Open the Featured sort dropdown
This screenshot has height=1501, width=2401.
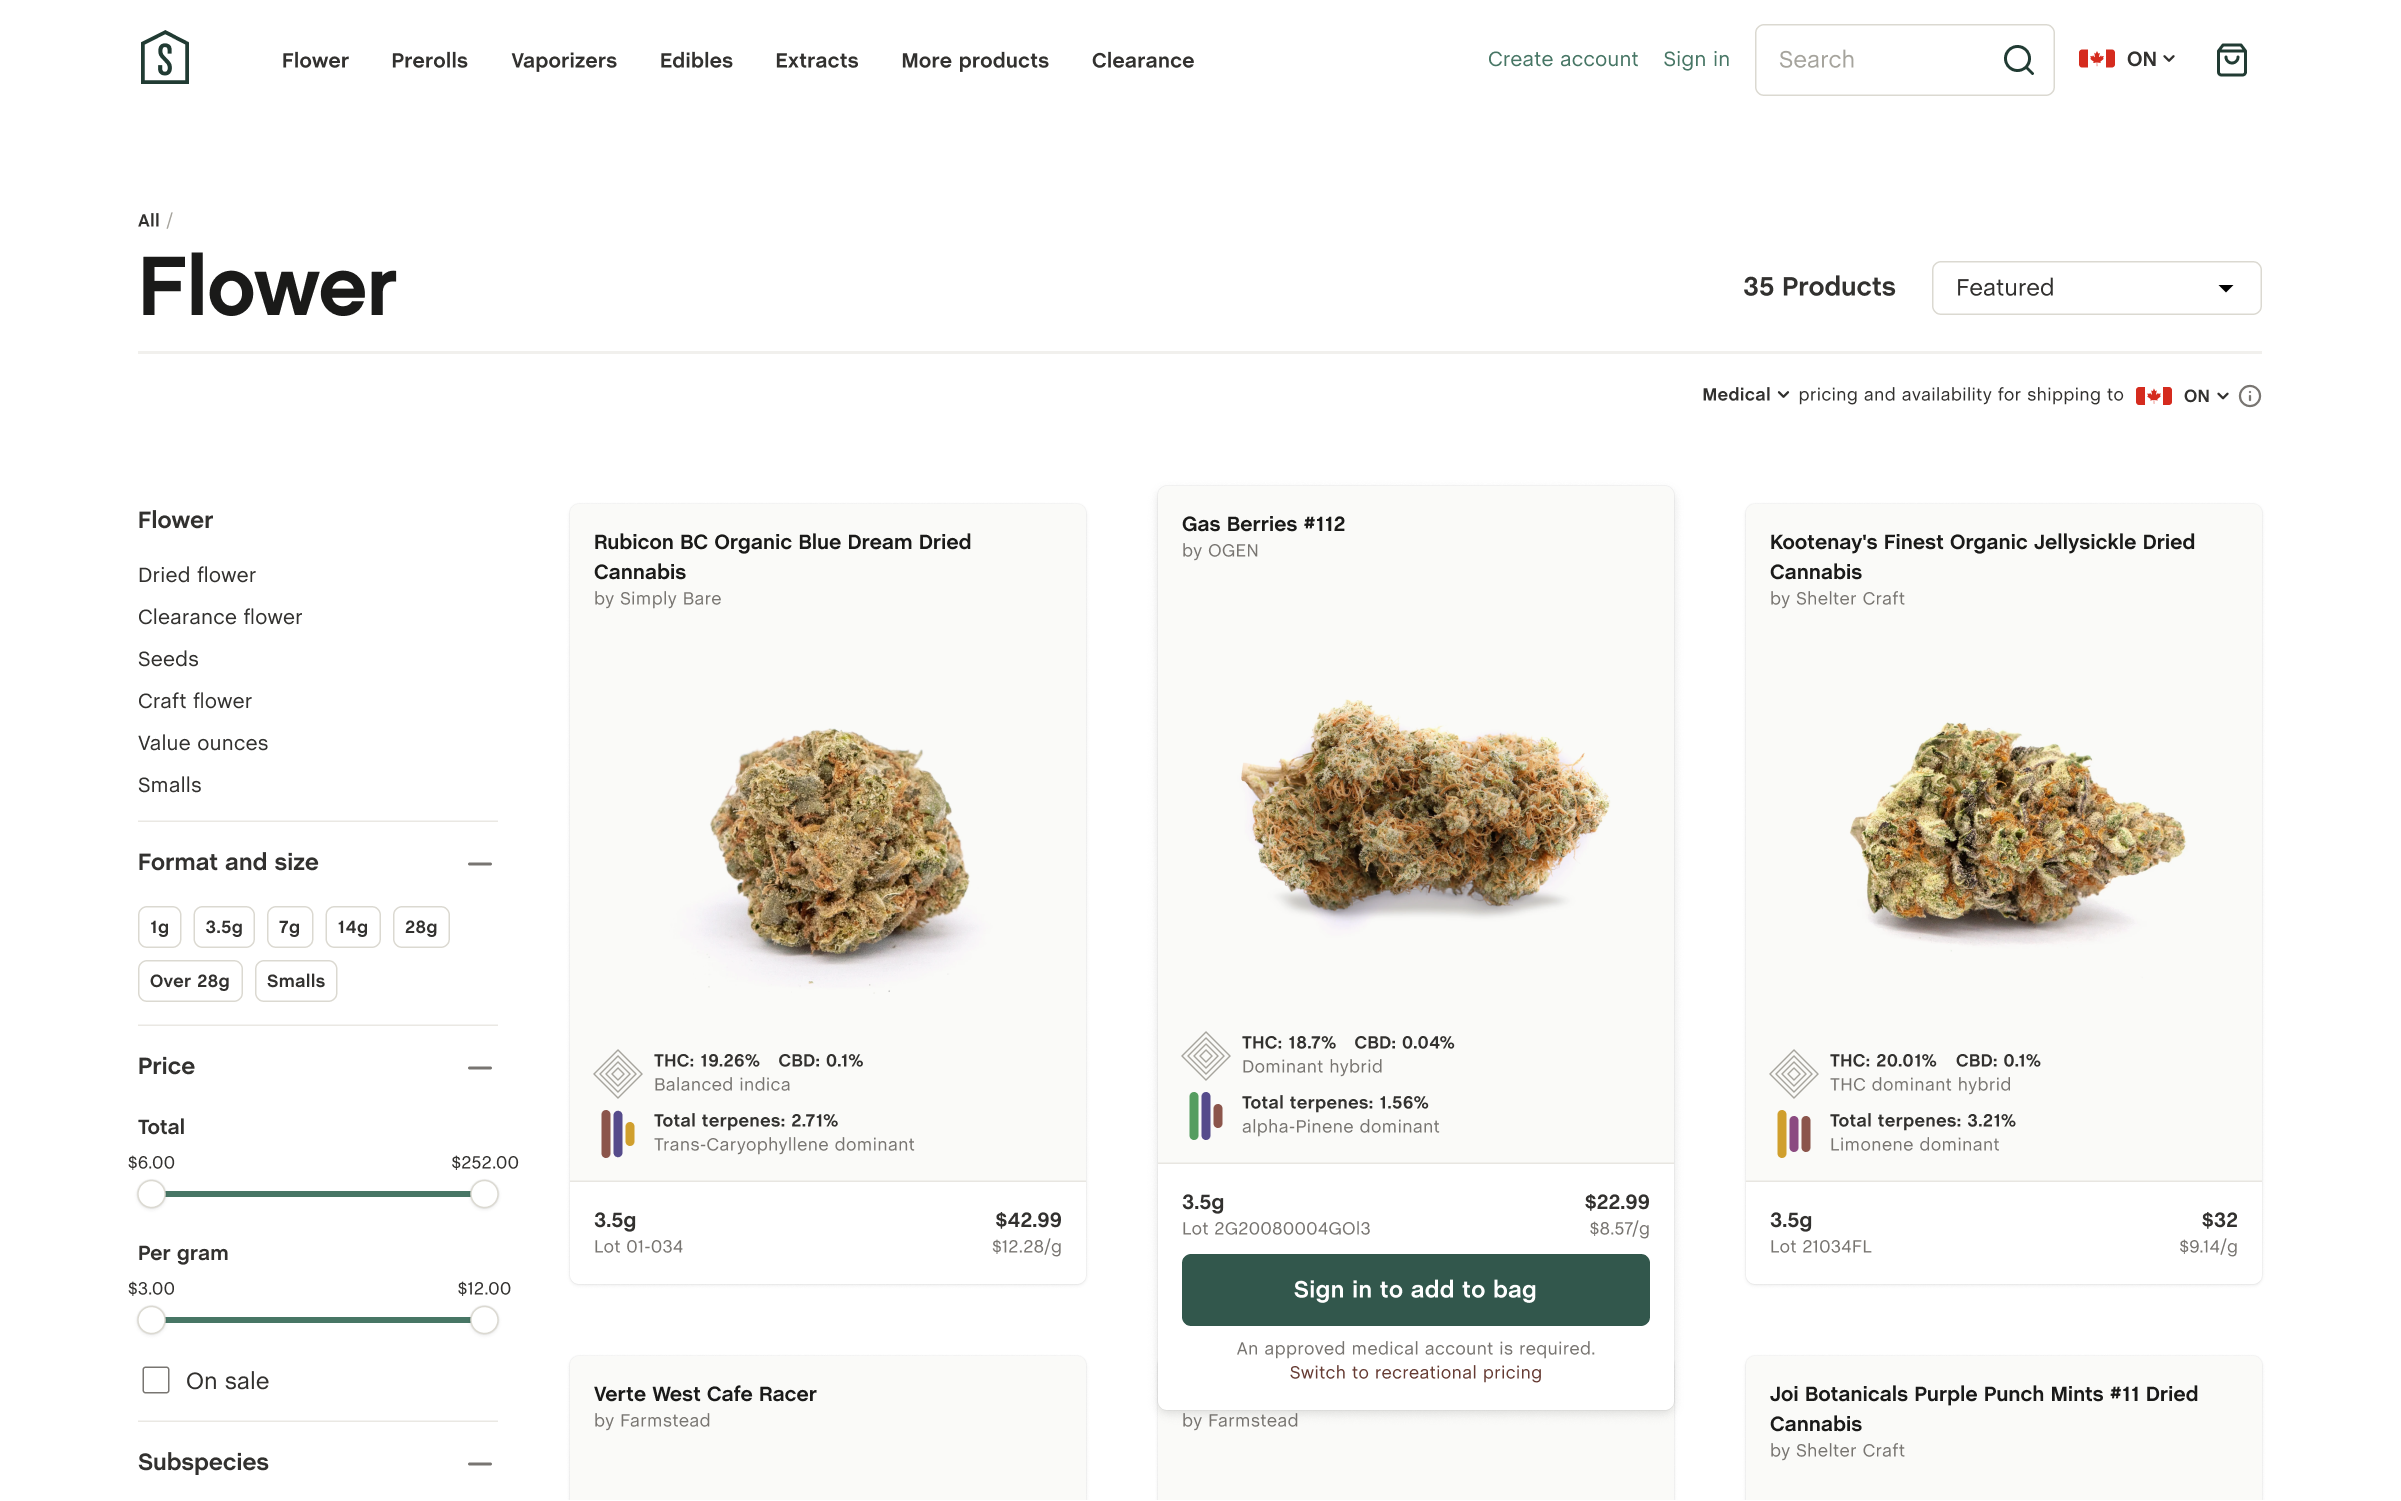[2096, 288]
